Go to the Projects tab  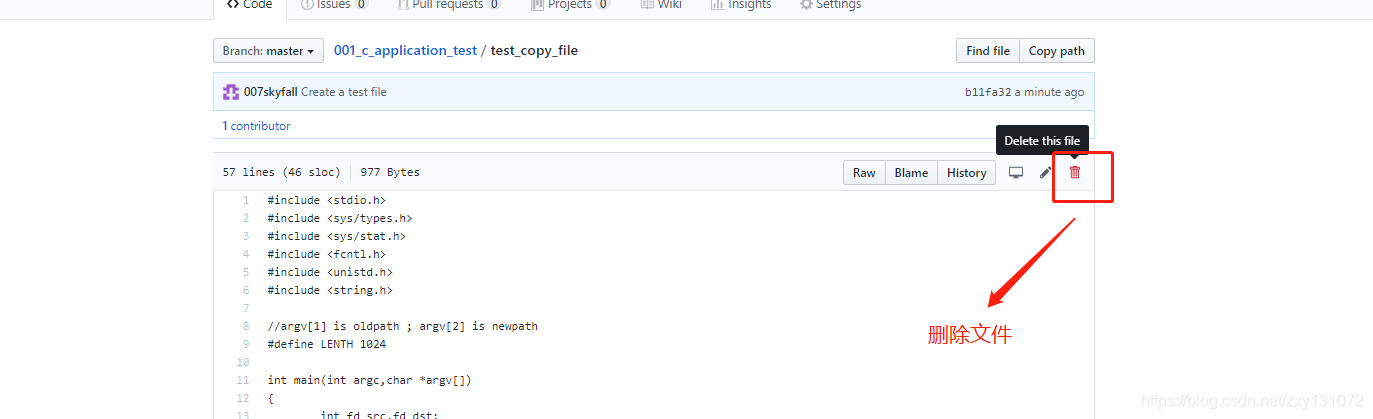(571, 5)
